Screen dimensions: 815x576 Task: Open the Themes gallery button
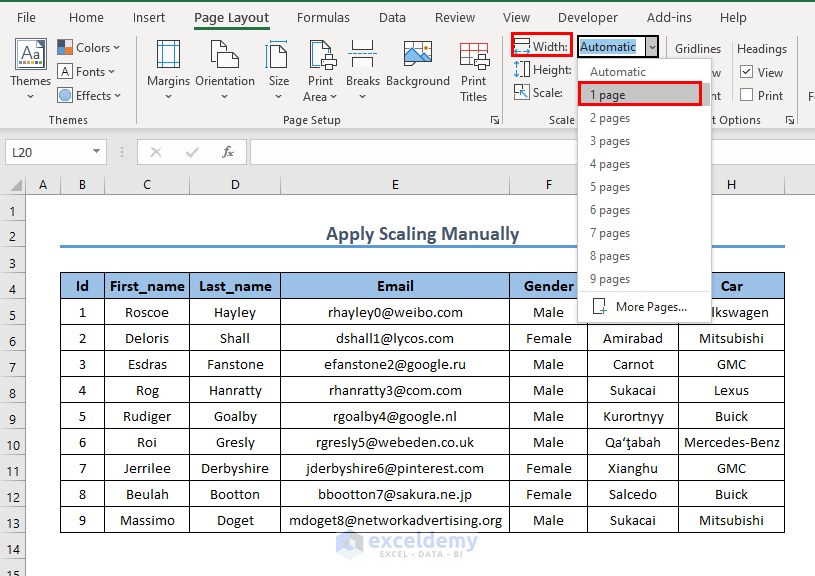coord(30,69)
